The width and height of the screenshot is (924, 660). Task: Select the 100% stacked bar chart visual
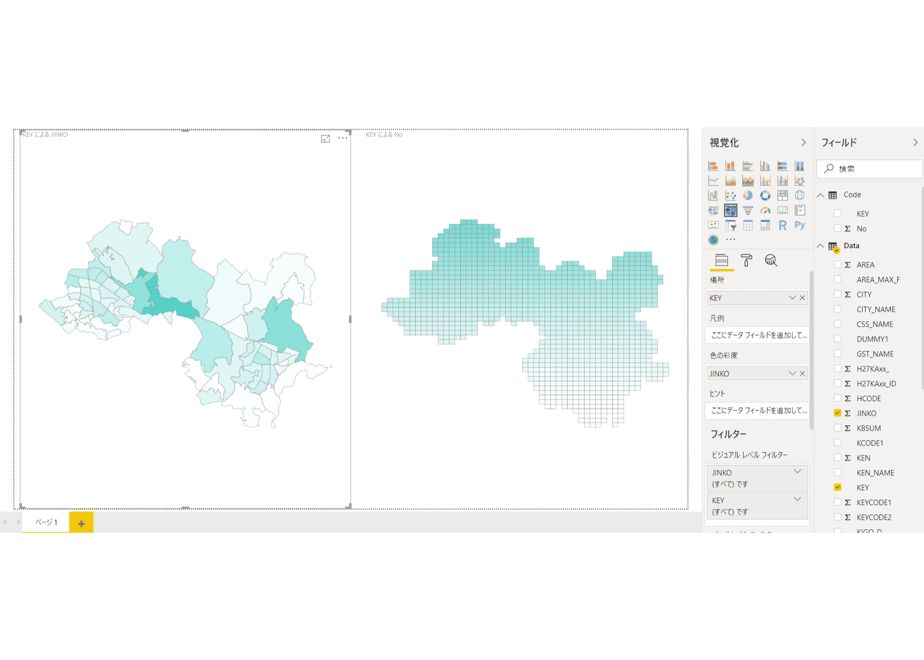click(783, 166)
